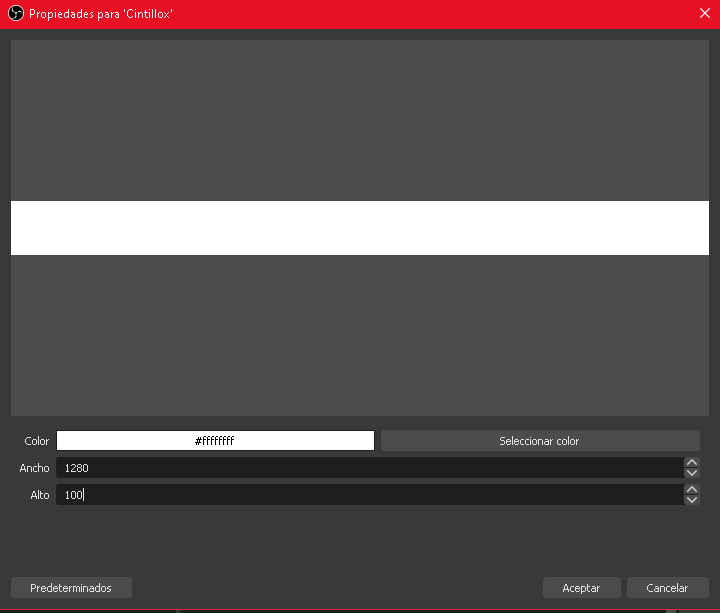
Task: Click the white color source preview bar
Action: (360, 228)
